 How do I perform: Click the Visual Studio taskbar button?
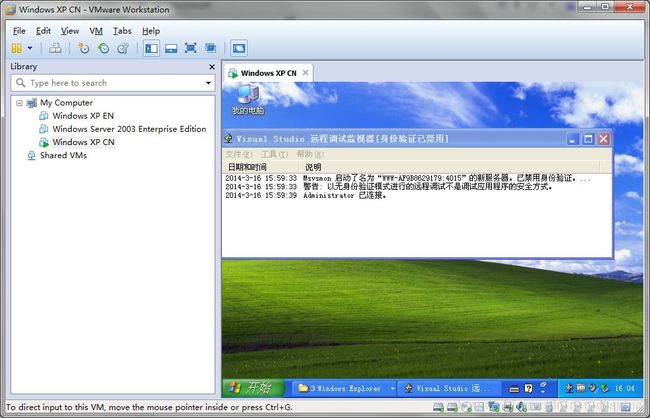[x=449, y=389]
